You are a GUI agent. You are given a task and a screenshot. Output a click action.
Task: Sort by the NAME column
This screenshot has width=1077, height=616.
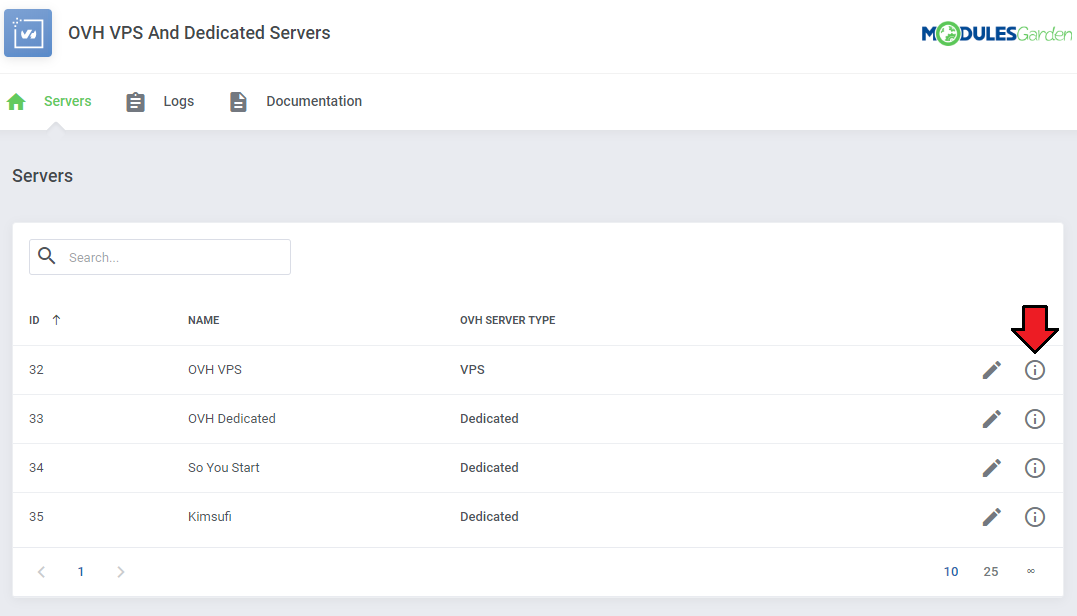pos(203,320)
